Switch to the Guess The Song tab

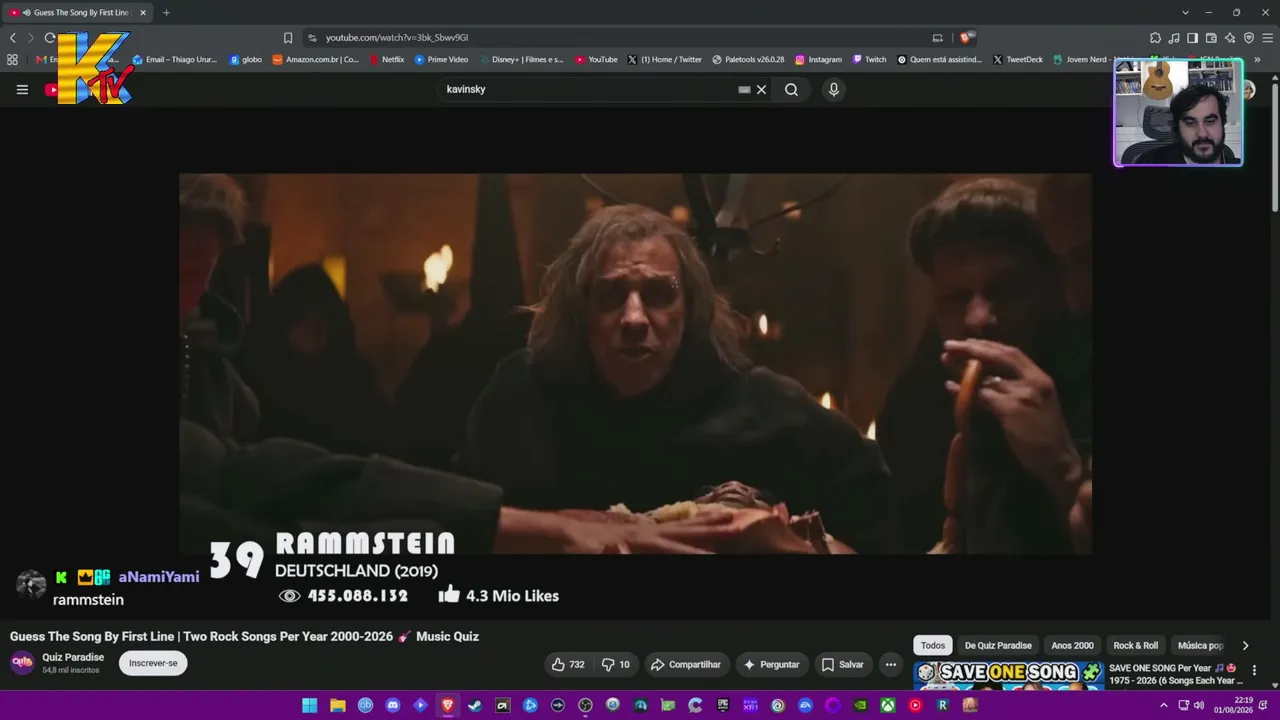click(78, 13)
